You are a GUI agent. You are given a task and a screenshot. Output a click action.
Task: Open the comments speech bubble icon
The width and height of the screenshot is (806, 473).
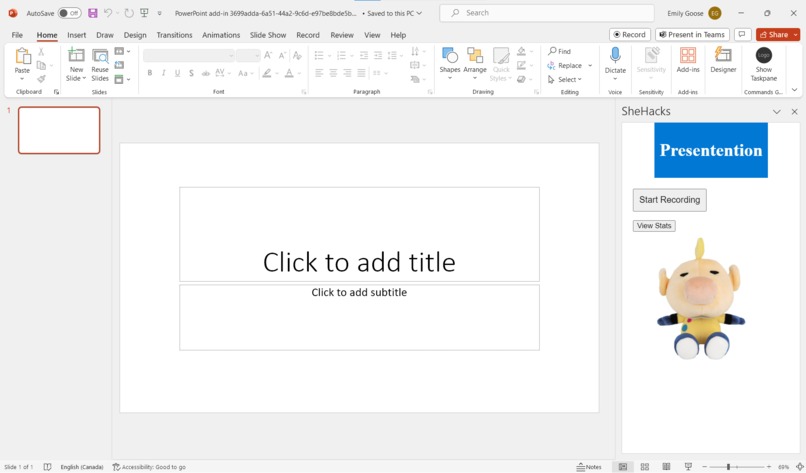point(742,34)
